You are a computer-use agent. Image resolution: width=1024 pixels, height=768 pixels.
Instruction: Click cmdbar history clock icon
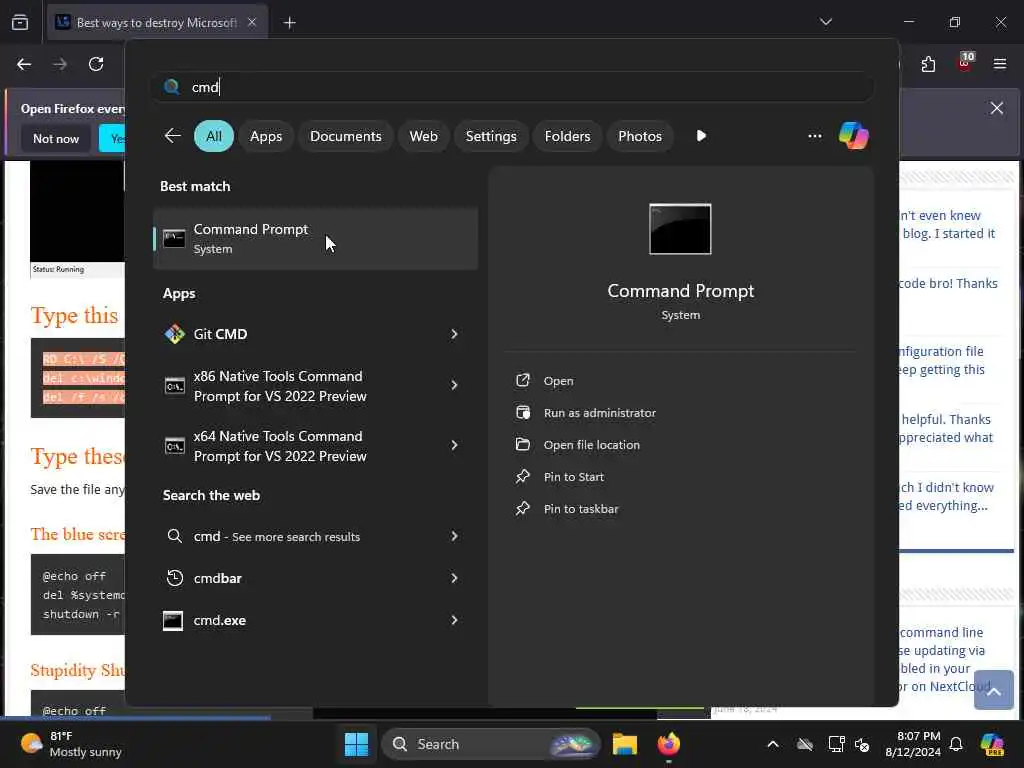click(x=174, y=578)
